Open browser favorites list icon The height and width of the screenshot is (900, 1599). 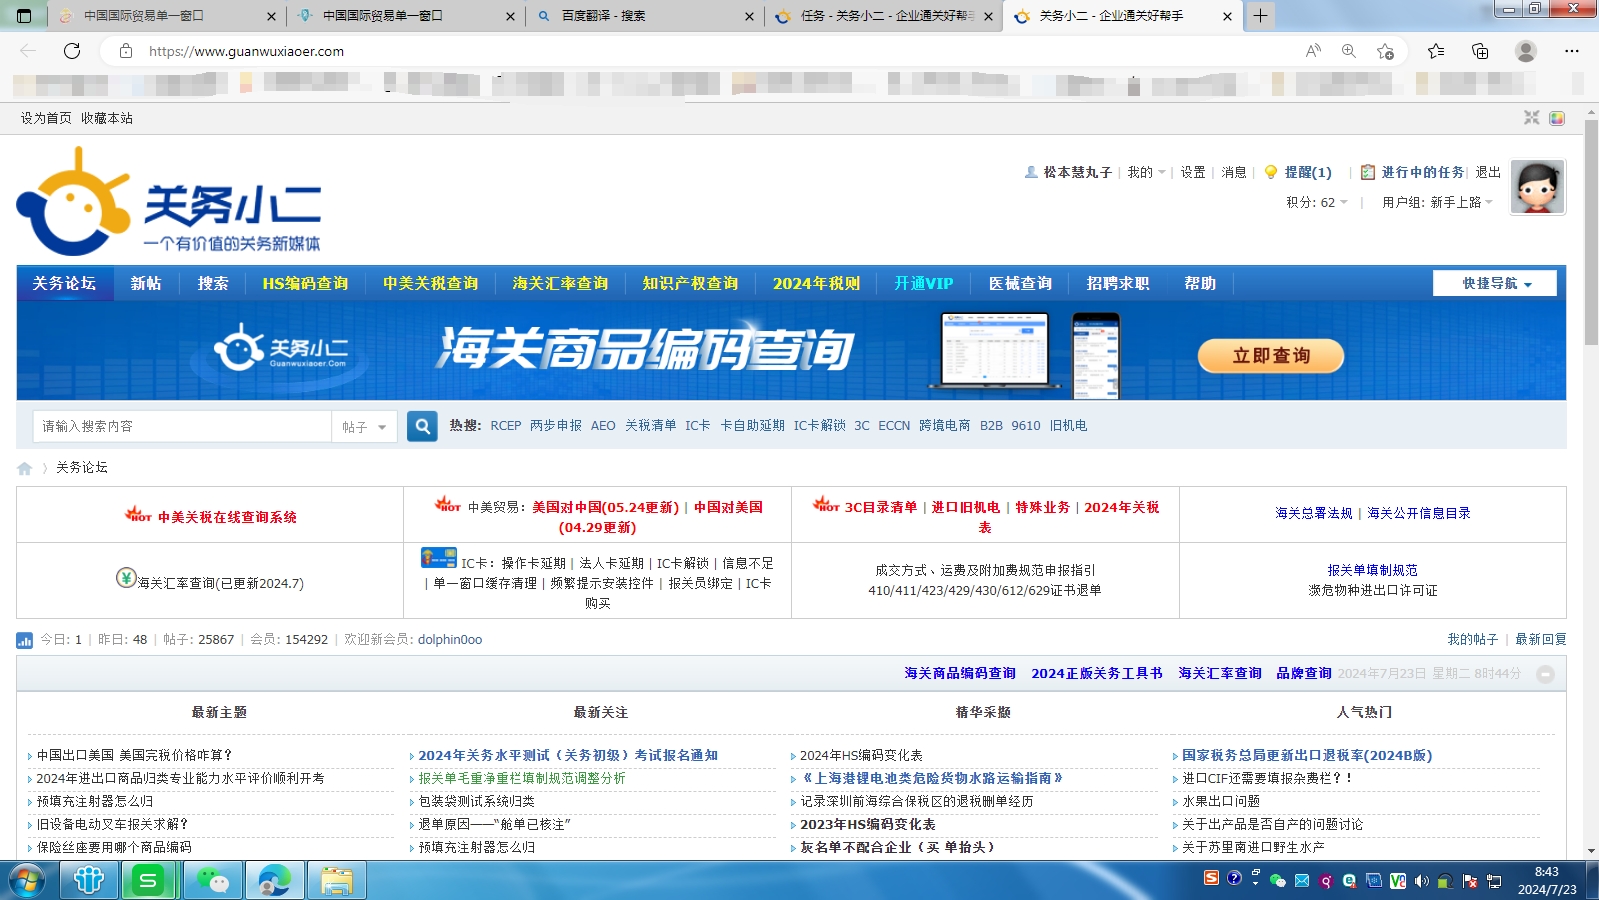click(1436, 51)
